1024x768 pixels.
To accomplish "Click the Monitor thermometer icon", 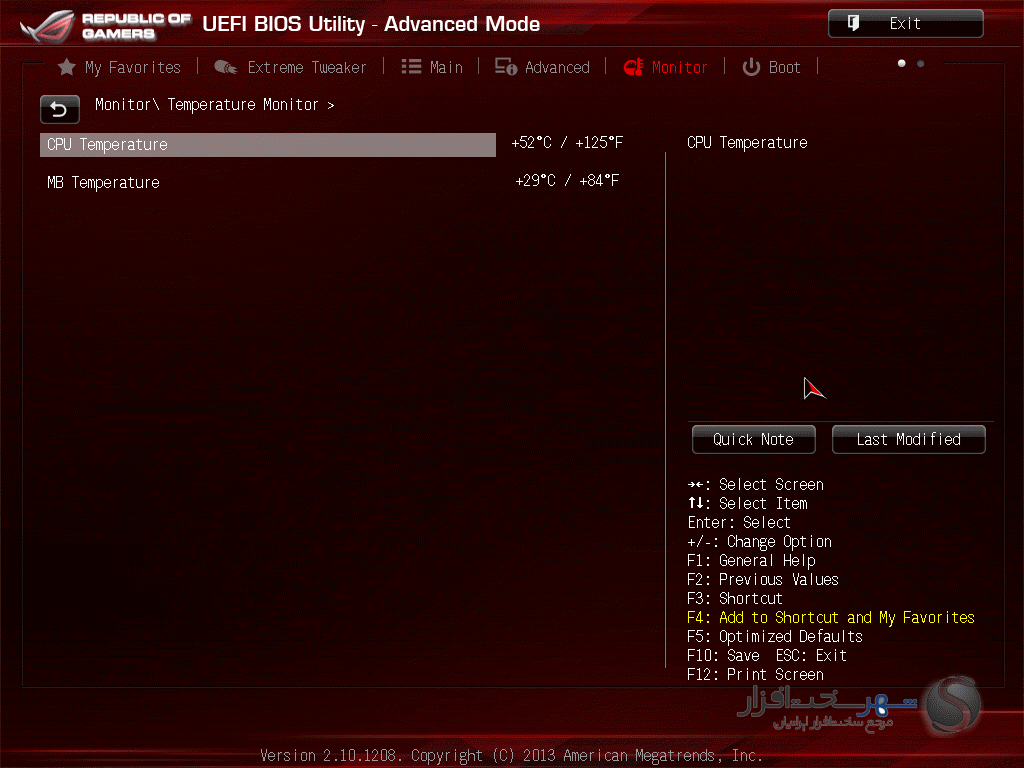I will [x=633, y=67].
